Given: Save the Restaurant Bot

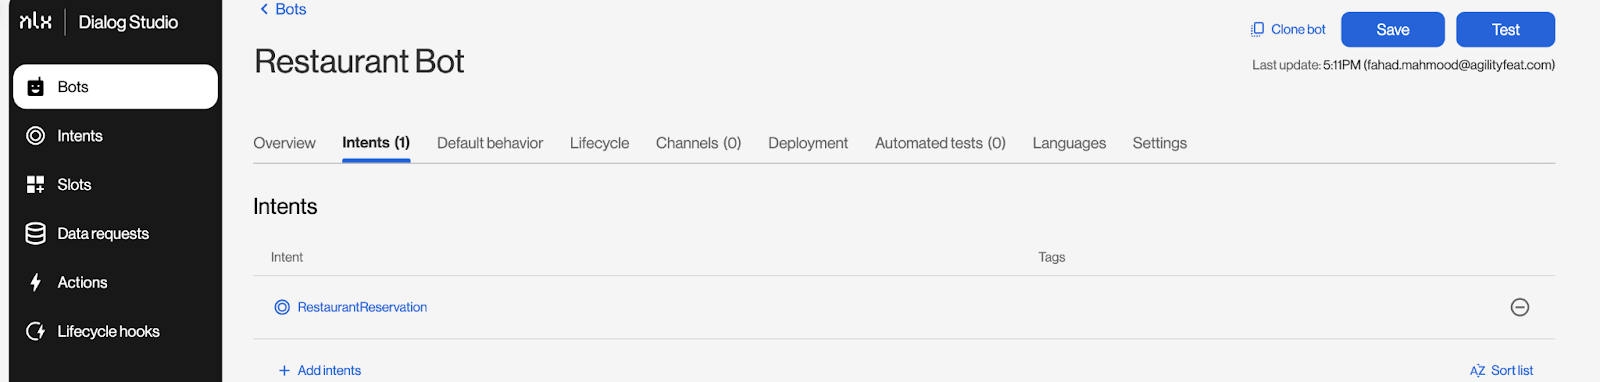Looking at the screenshot, I should point(1392,29).
